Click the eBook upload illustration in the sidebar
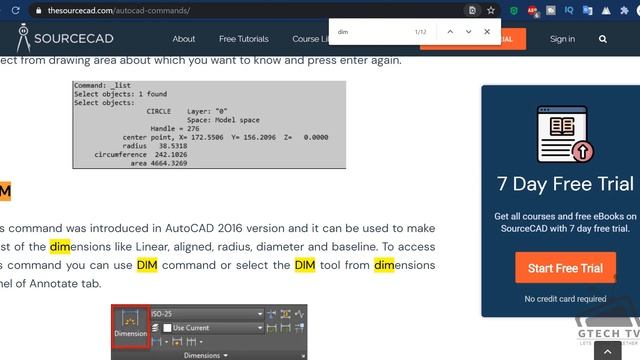Screen dimensions: 640x360 coord(565,134)
